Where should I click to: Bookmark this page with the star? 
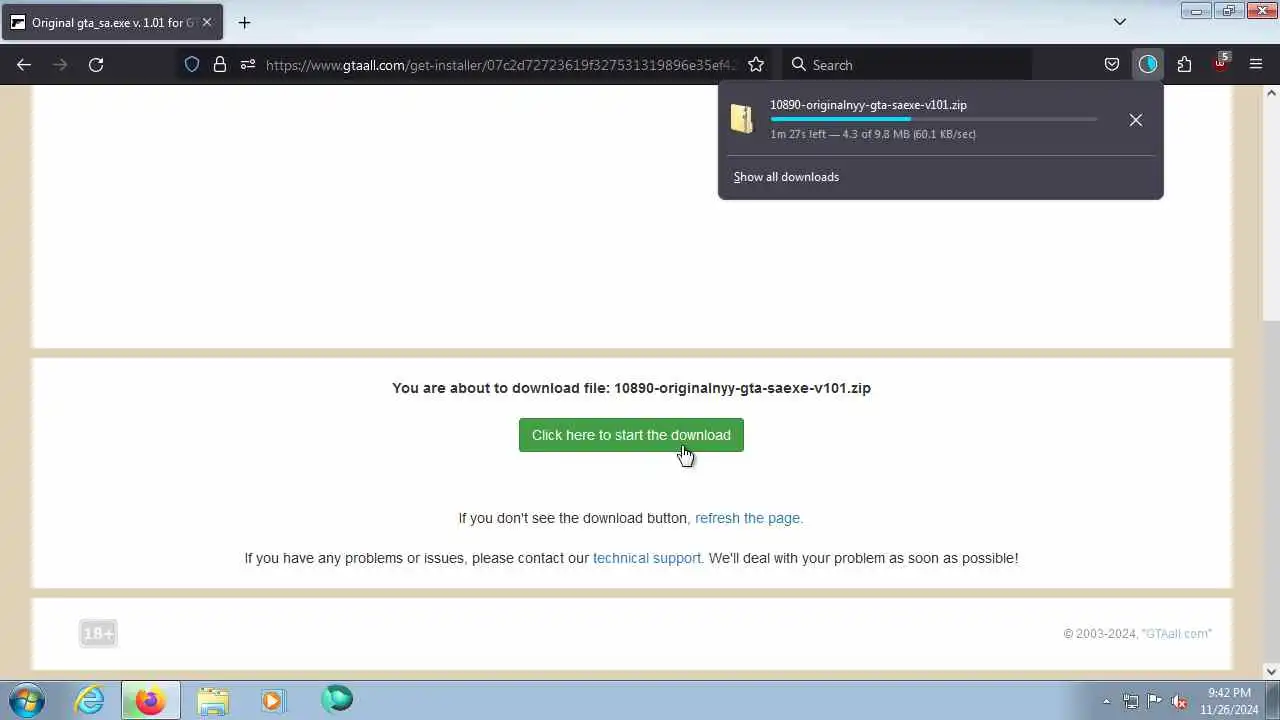coord(756,65)
